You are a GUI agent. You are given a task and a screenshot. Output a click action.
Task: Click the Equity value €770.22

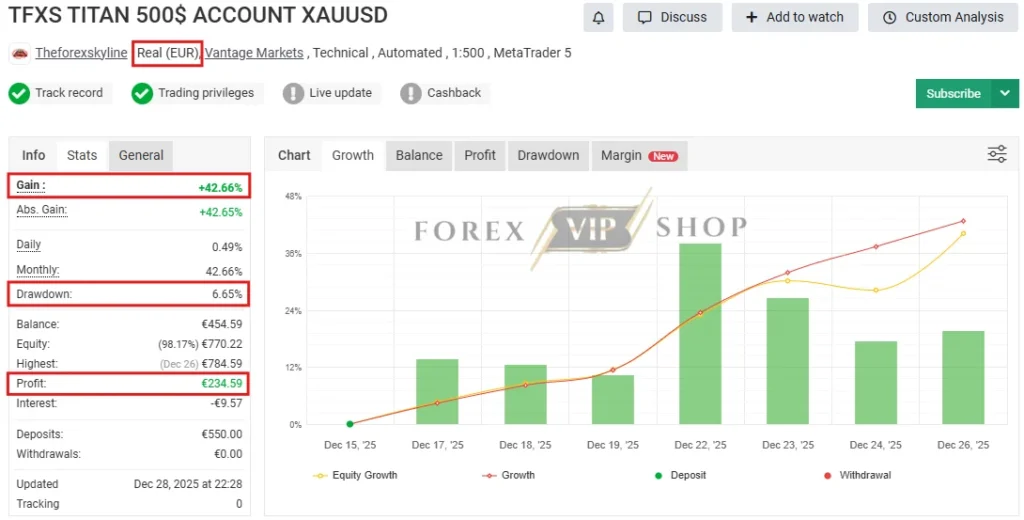pos(221,344)
